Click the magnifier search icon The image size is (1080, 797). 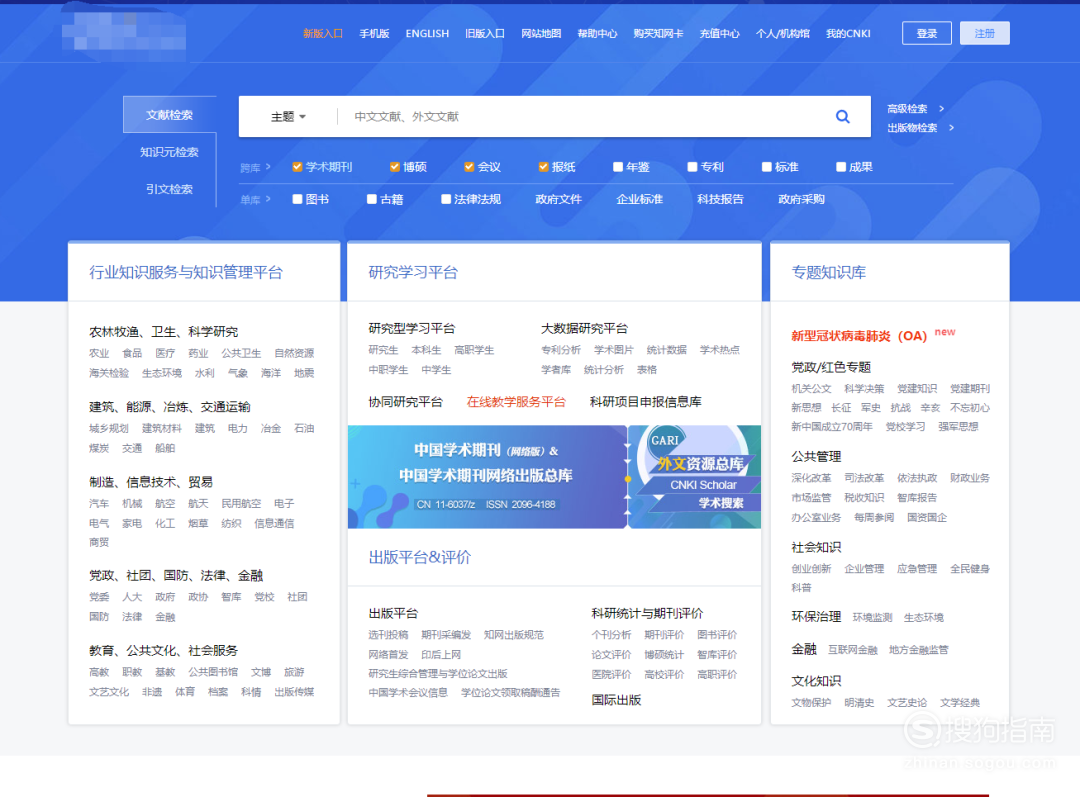coord(842,116)
